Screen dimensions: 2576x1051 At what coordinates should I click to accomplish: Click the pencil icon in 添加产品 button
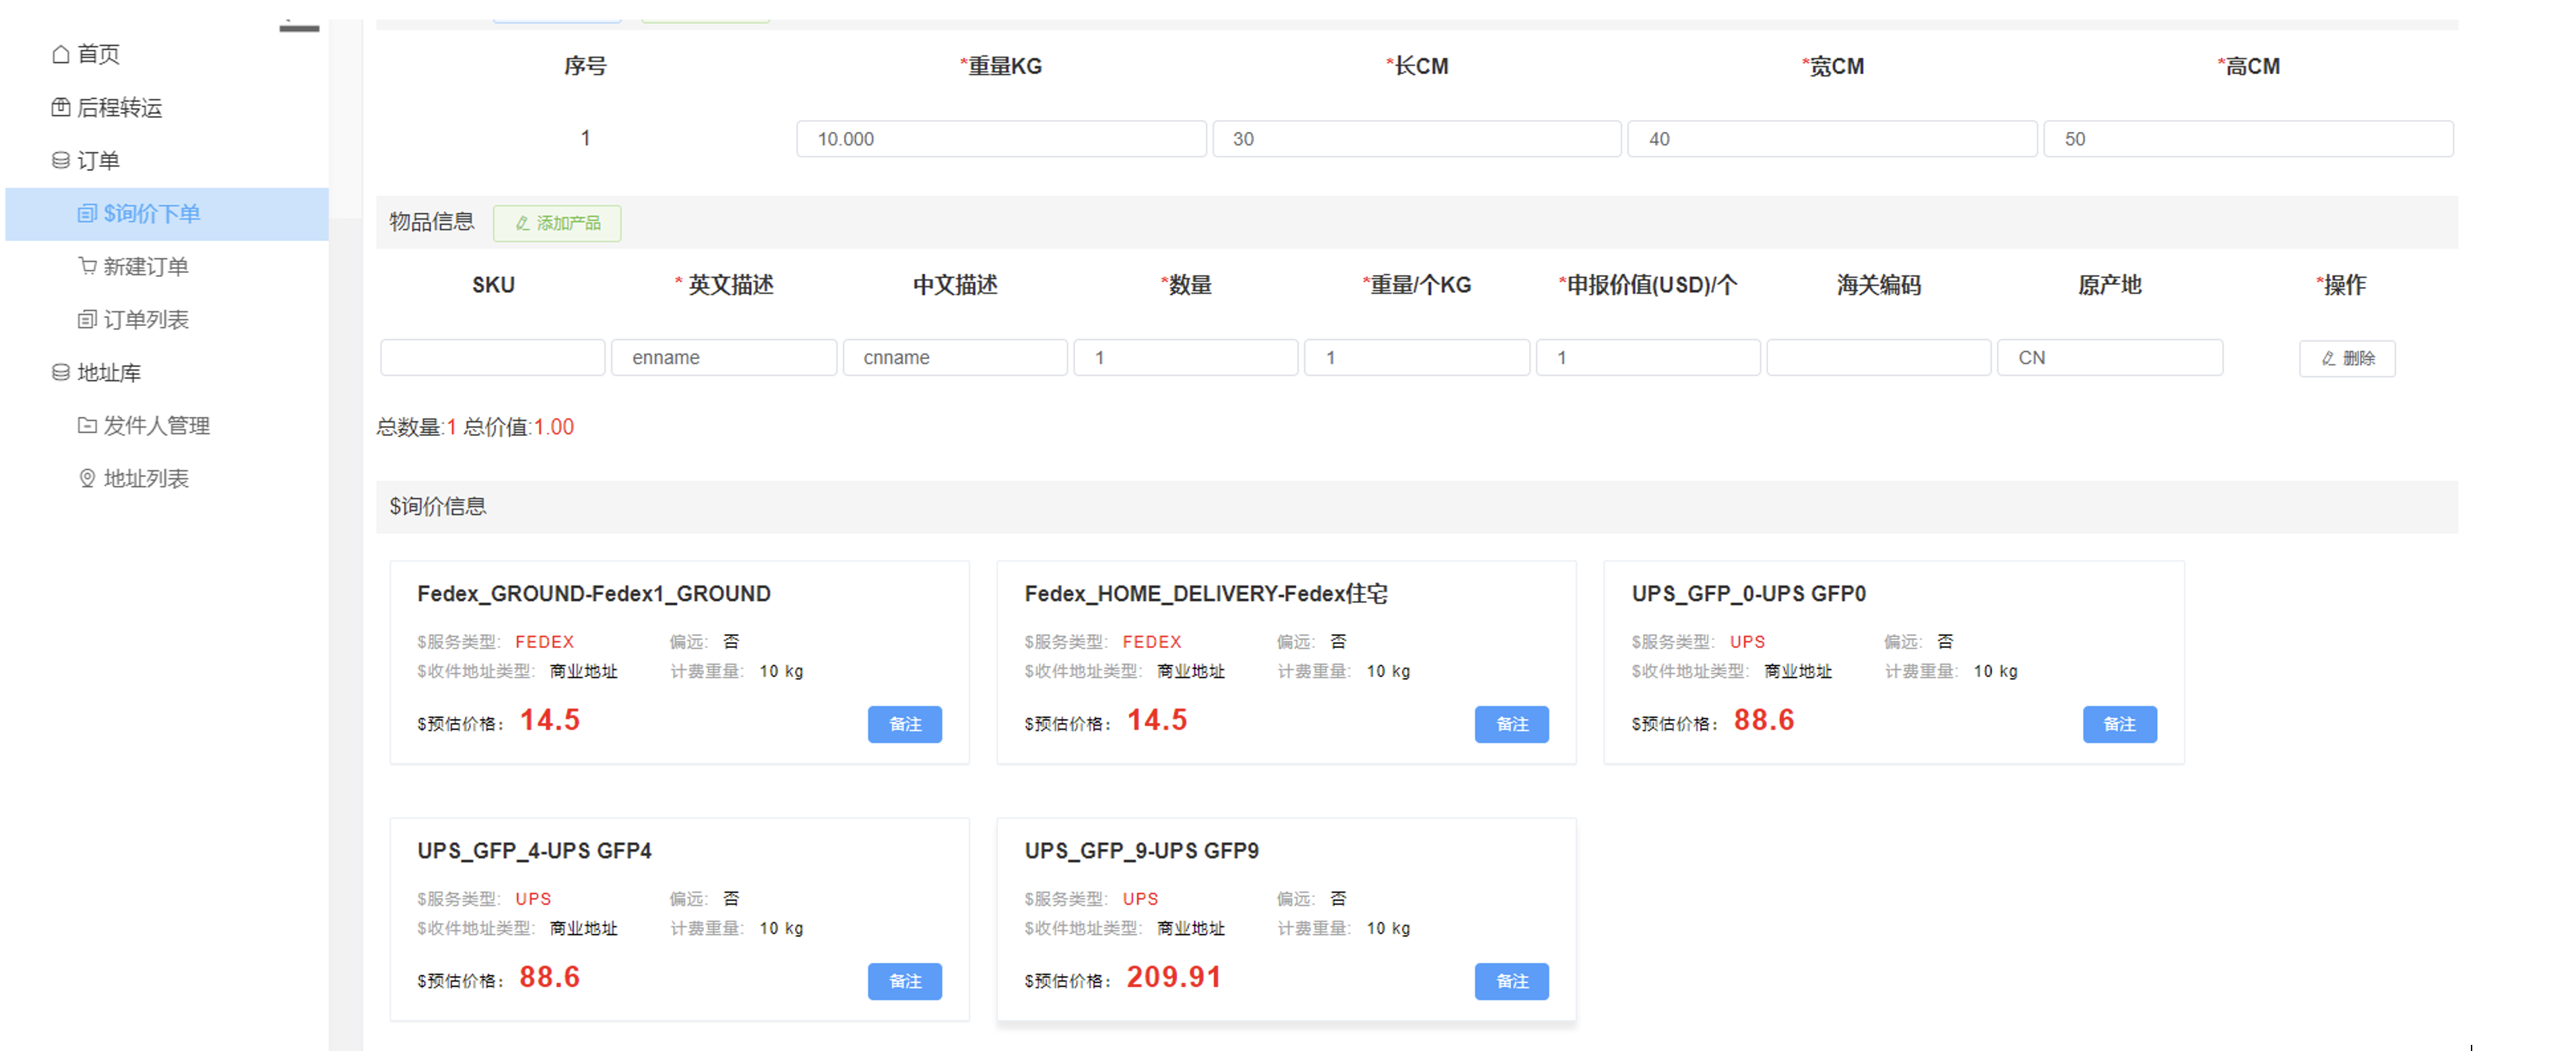522,223
